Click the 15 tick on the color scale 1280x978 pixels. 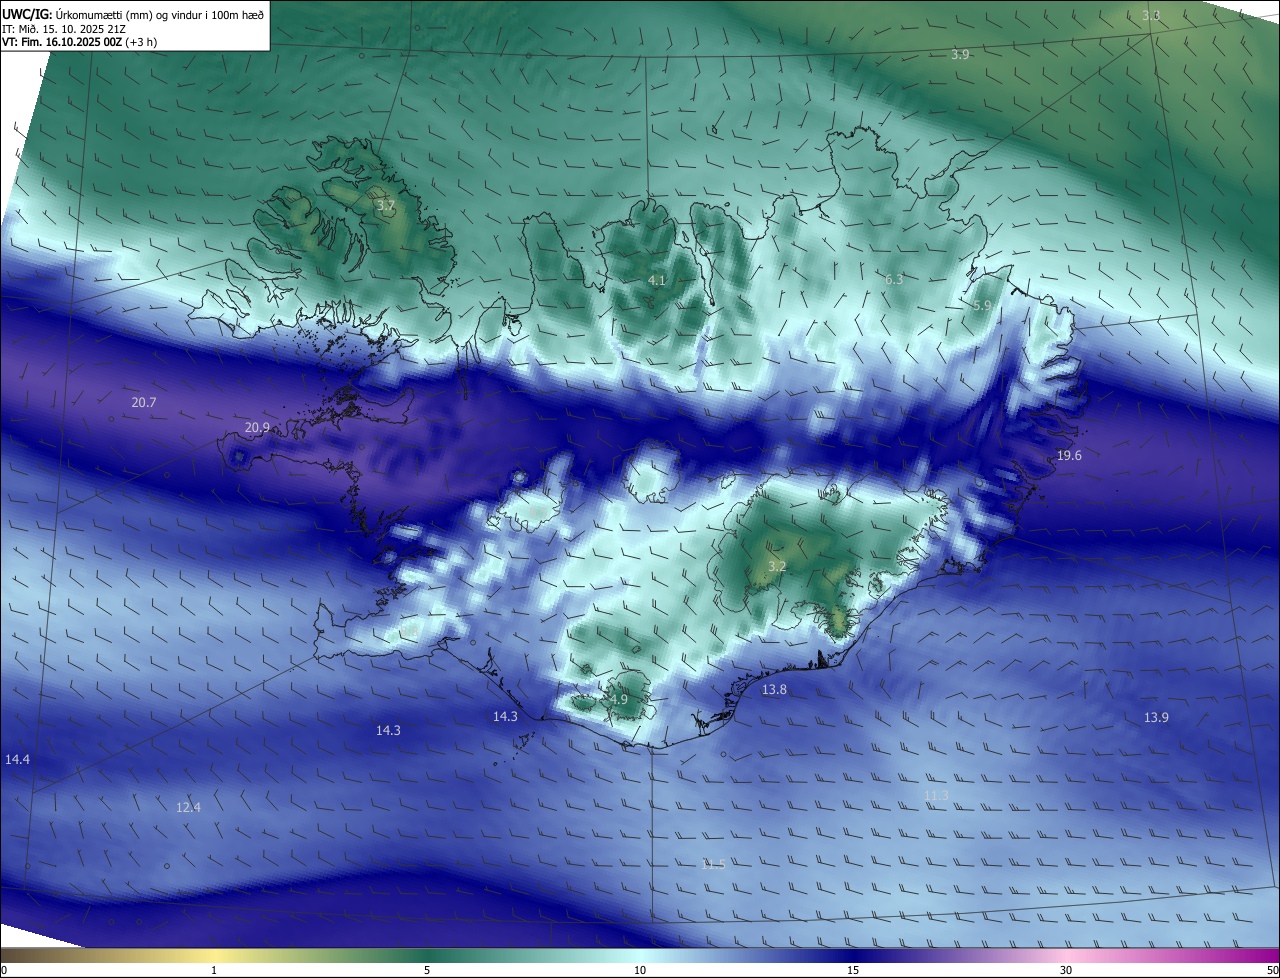(853, 970)
